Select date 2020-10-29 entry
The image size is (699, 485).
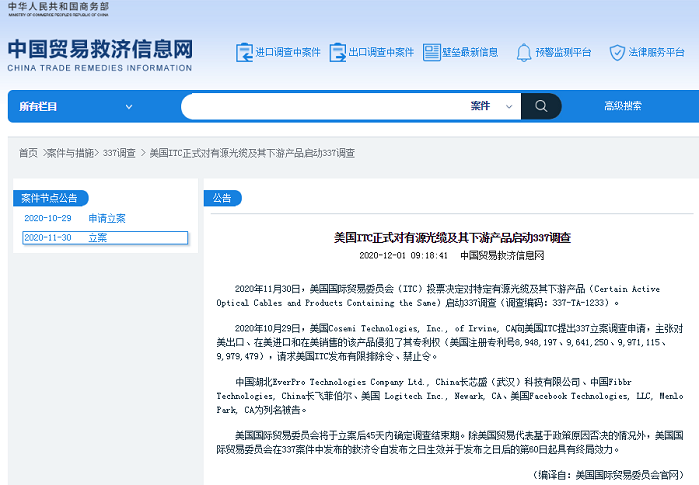[x=48, y=218]
